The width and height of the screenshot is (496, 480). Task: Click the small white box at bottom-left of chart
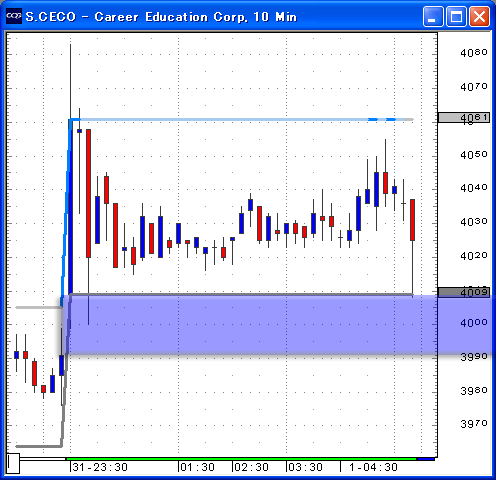click(x=13, y=463)
